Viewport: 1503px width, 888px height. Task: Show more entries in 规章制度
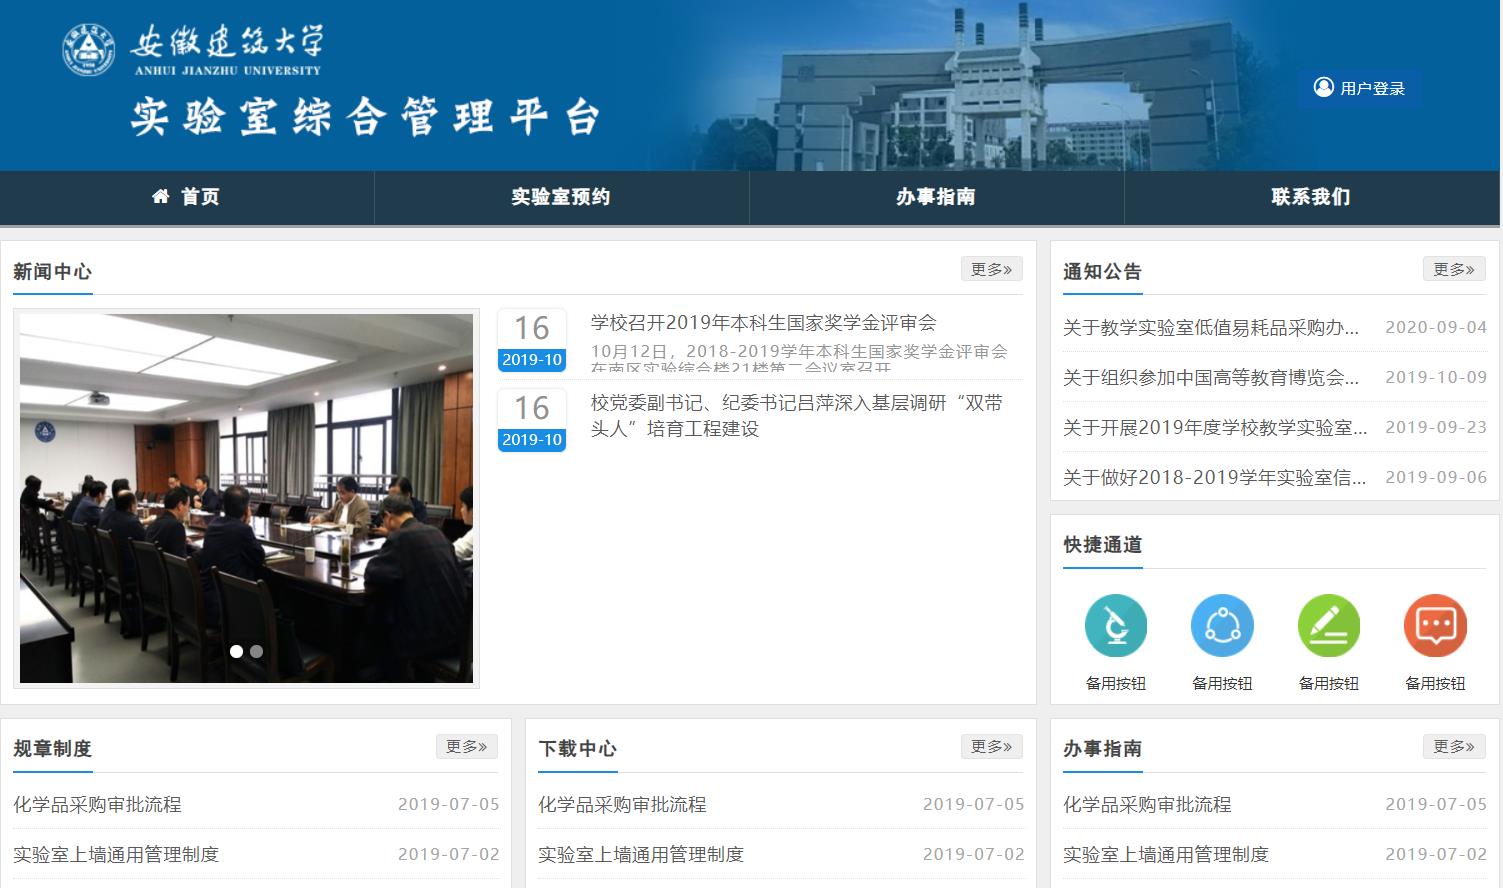(x=466, y=746)
